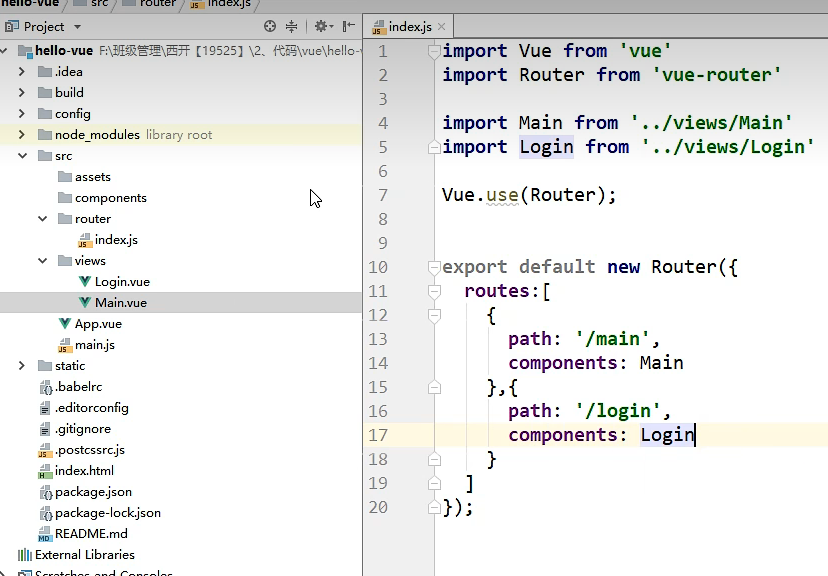Select package-lock.json file
The height and width of the screenshot is (576, 828).
108,513
